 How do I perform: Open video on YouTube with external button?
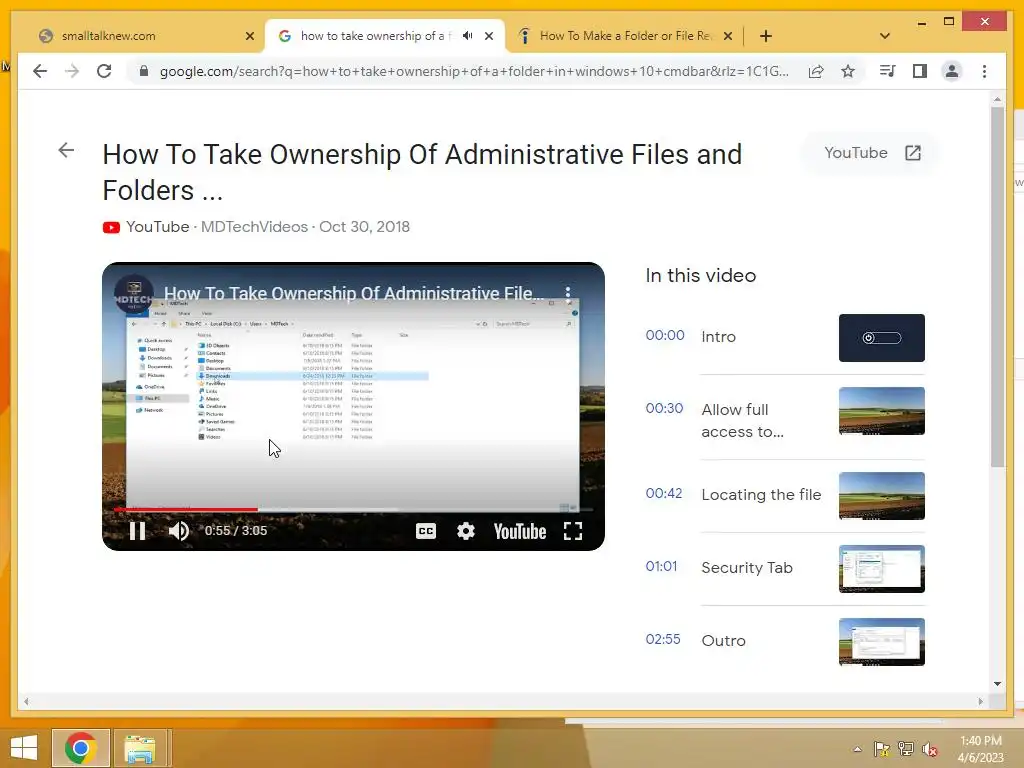tap(871, 153)
